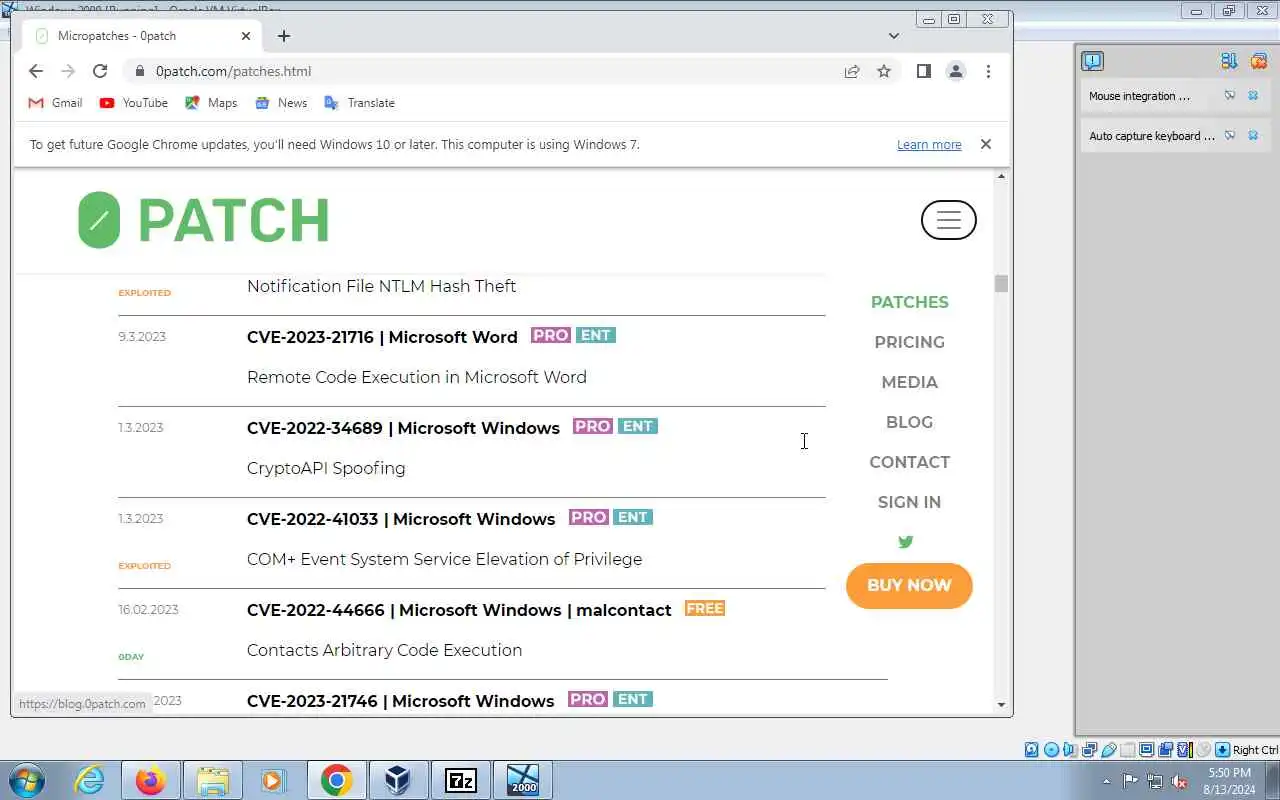1280x800 pixels.
Task: Click CVE-2022-41033 | Microsoft Windows entry
Action: [401, 519]
